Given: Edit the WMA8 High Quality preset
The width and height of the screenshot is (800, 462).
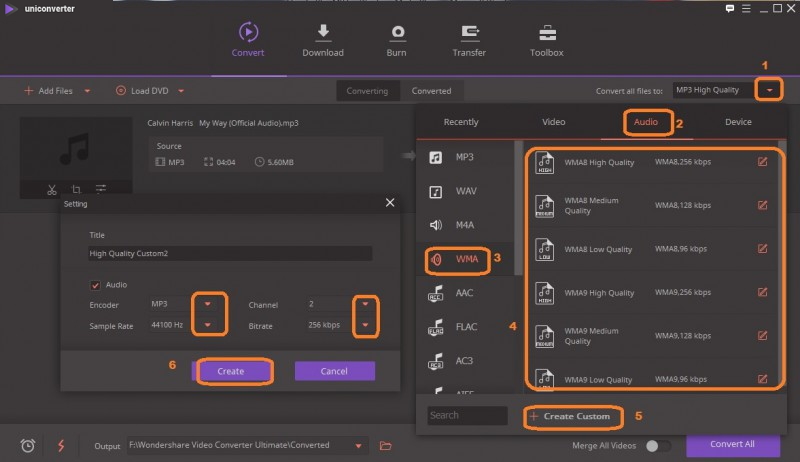Looking at the screenshot, I should point(762,162).
